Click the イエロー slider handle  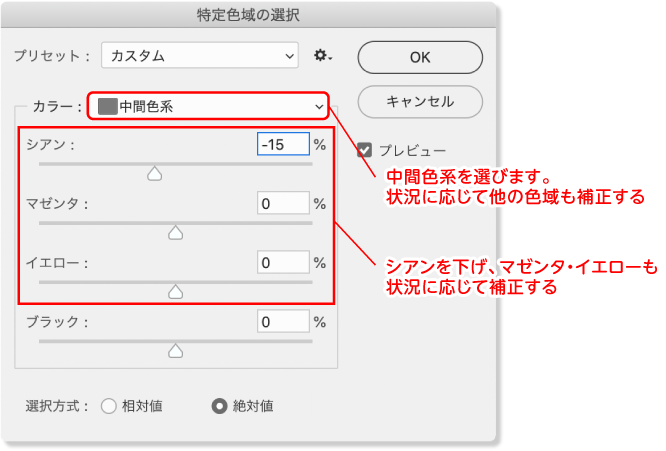[175, 292]
